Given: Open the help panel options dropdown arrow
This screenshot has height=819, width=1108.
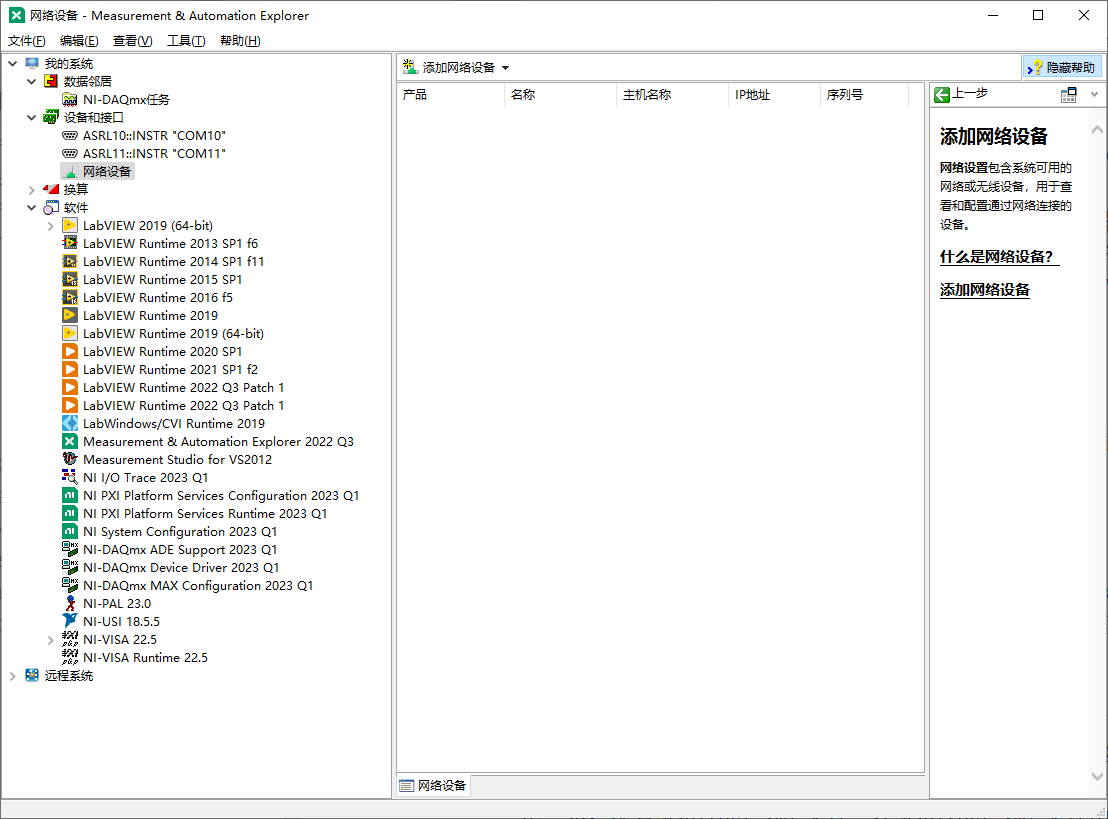Looking at the screenshot, I should point(1095,95).
